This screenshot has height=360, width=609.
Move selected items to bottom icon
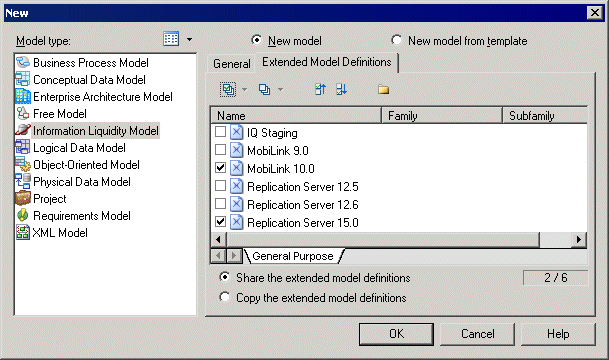click(x=341, y=90)
